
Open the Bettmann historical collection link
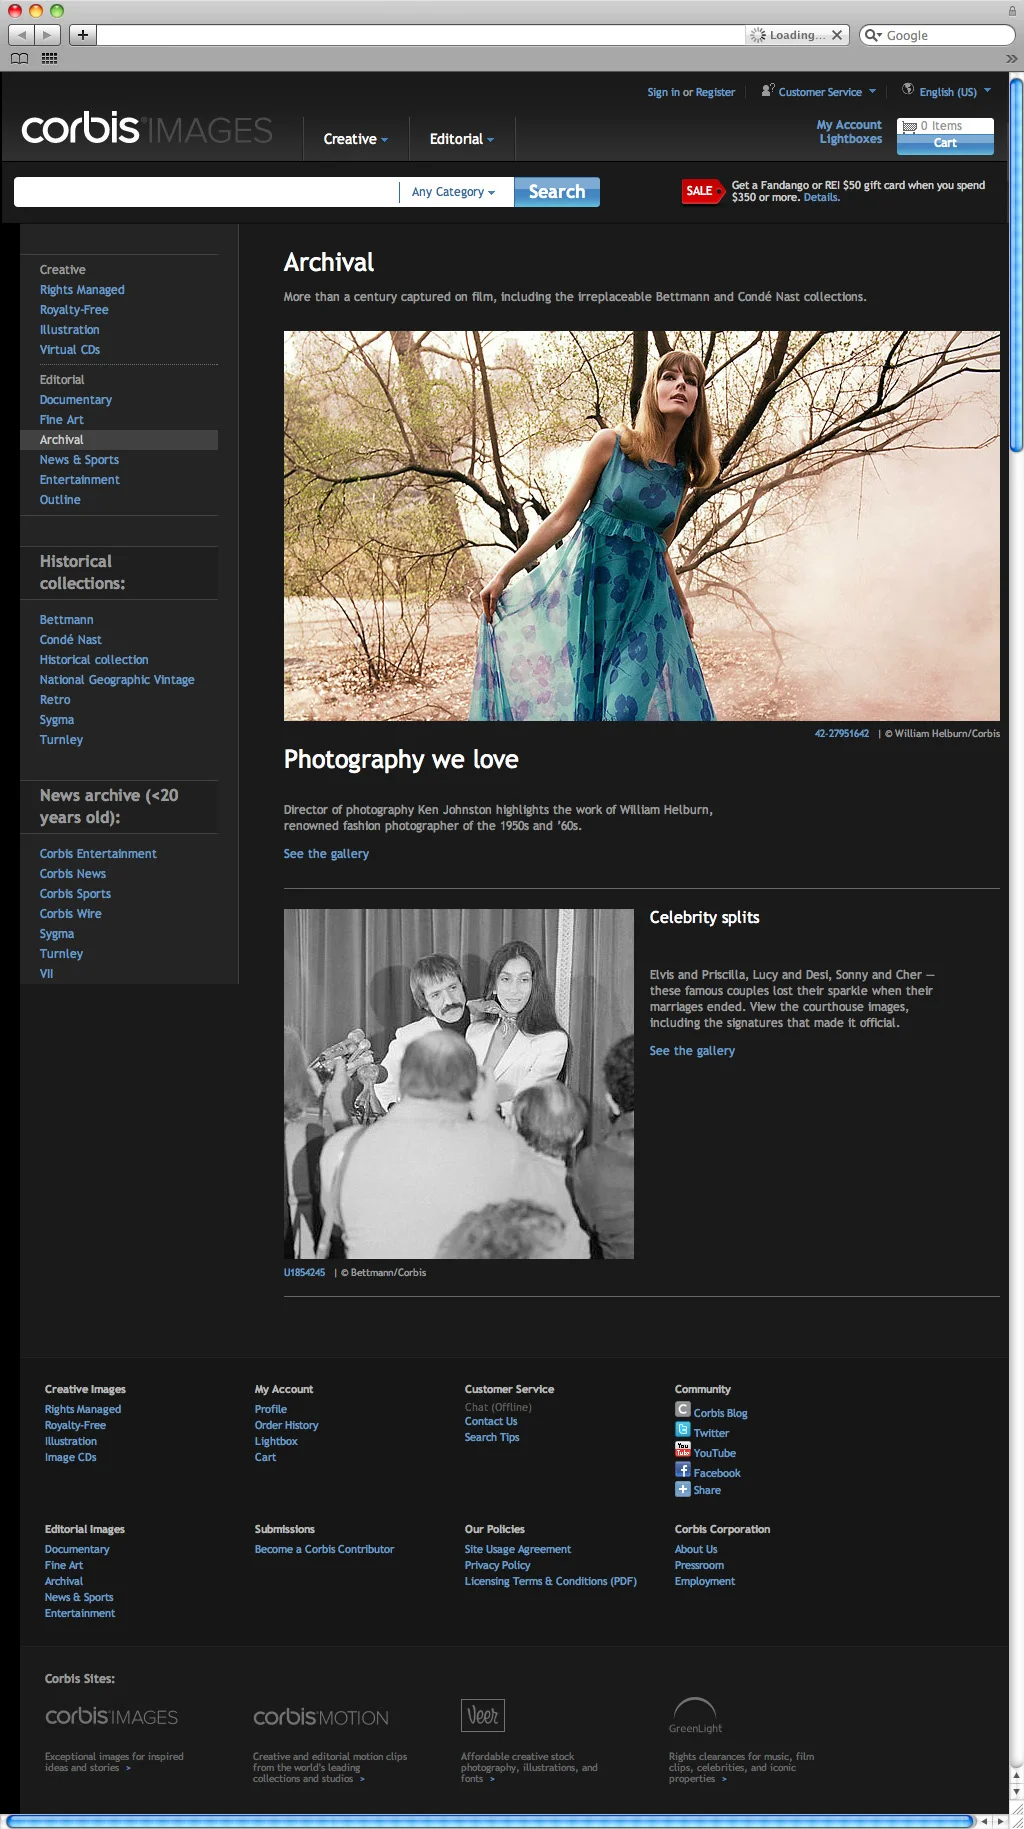click(x=67, y=620)
